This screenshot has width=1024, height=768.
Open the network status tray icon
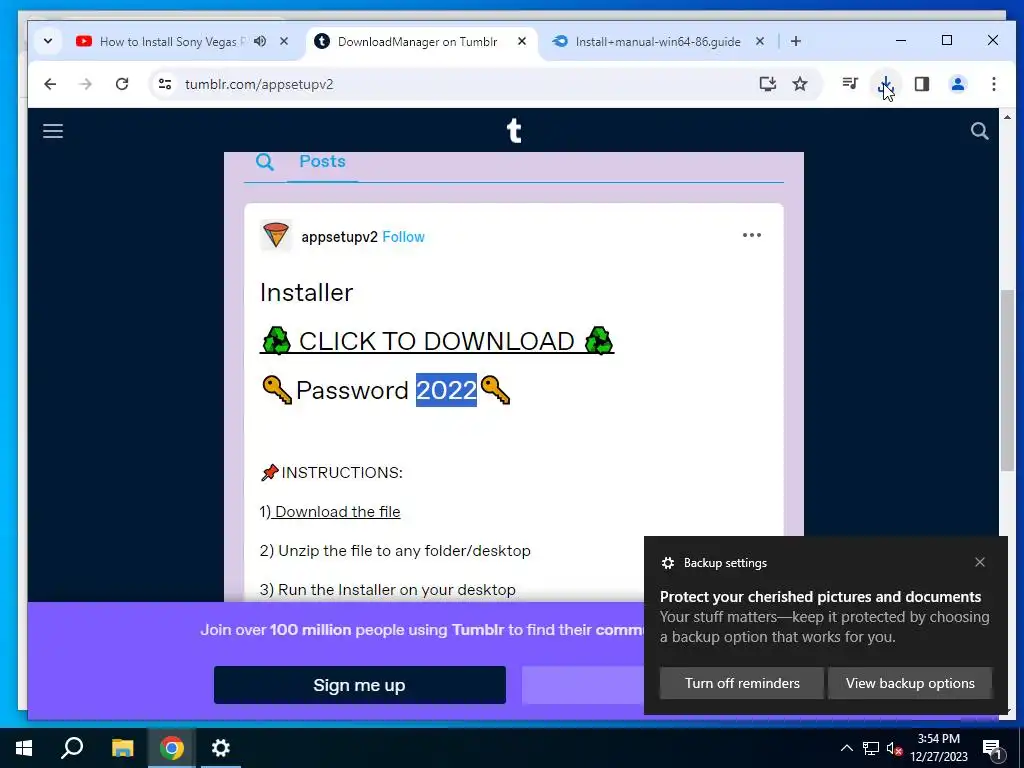[x=871, y=748]
